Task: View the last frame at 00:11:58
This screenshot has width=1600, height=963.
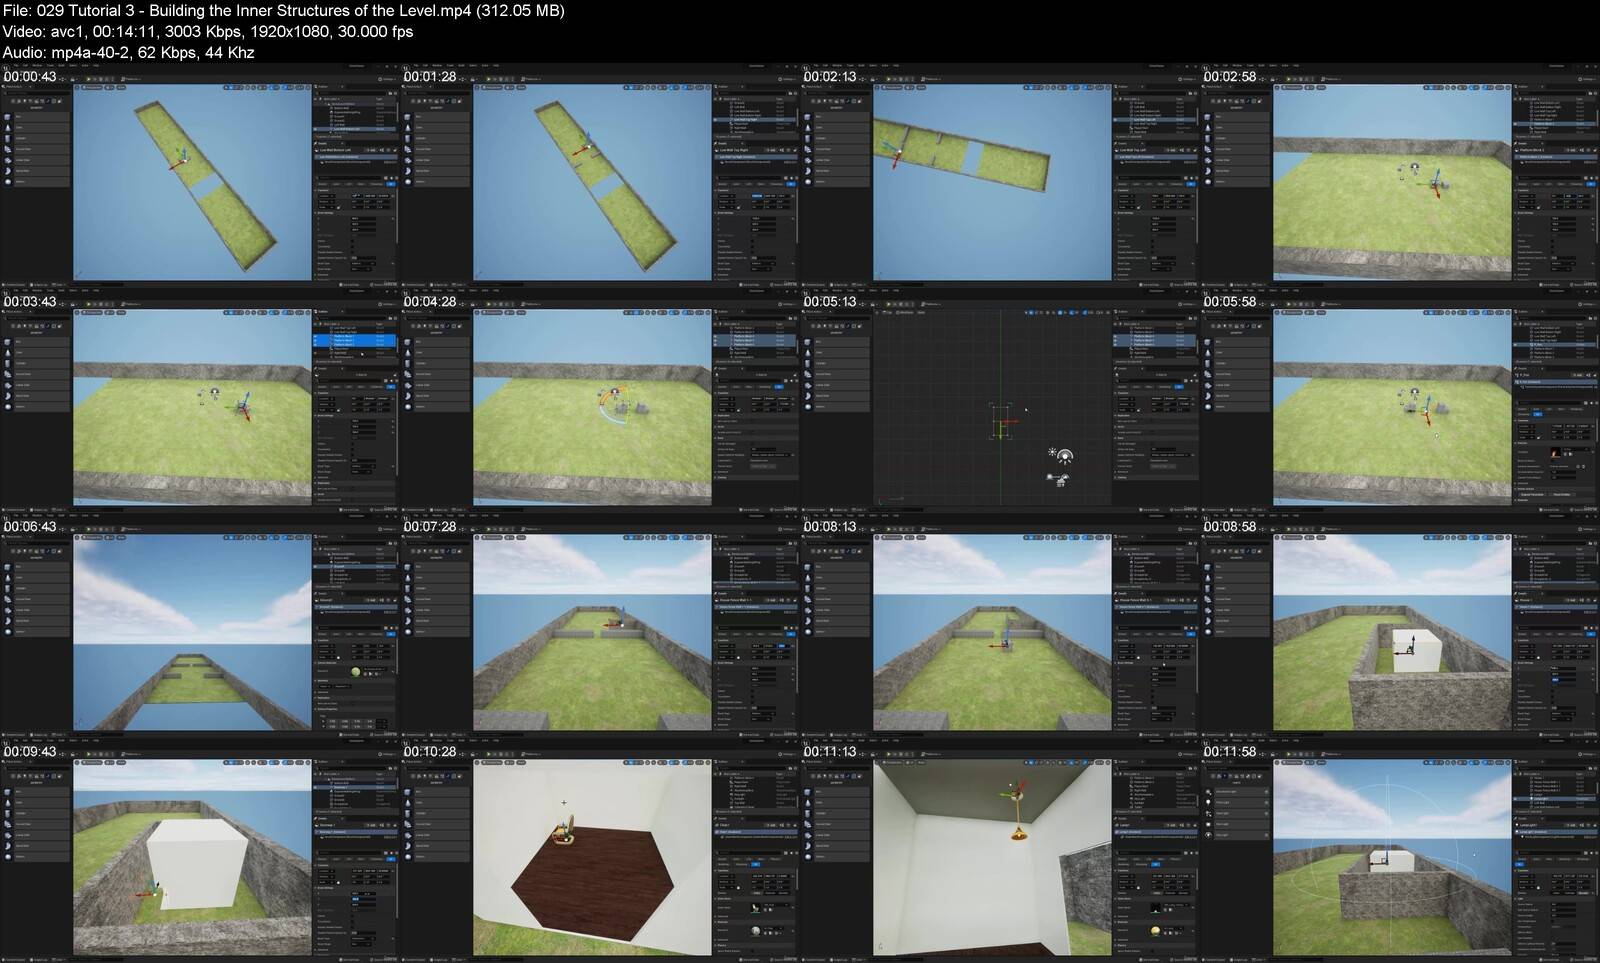Action: [1400, 851]
